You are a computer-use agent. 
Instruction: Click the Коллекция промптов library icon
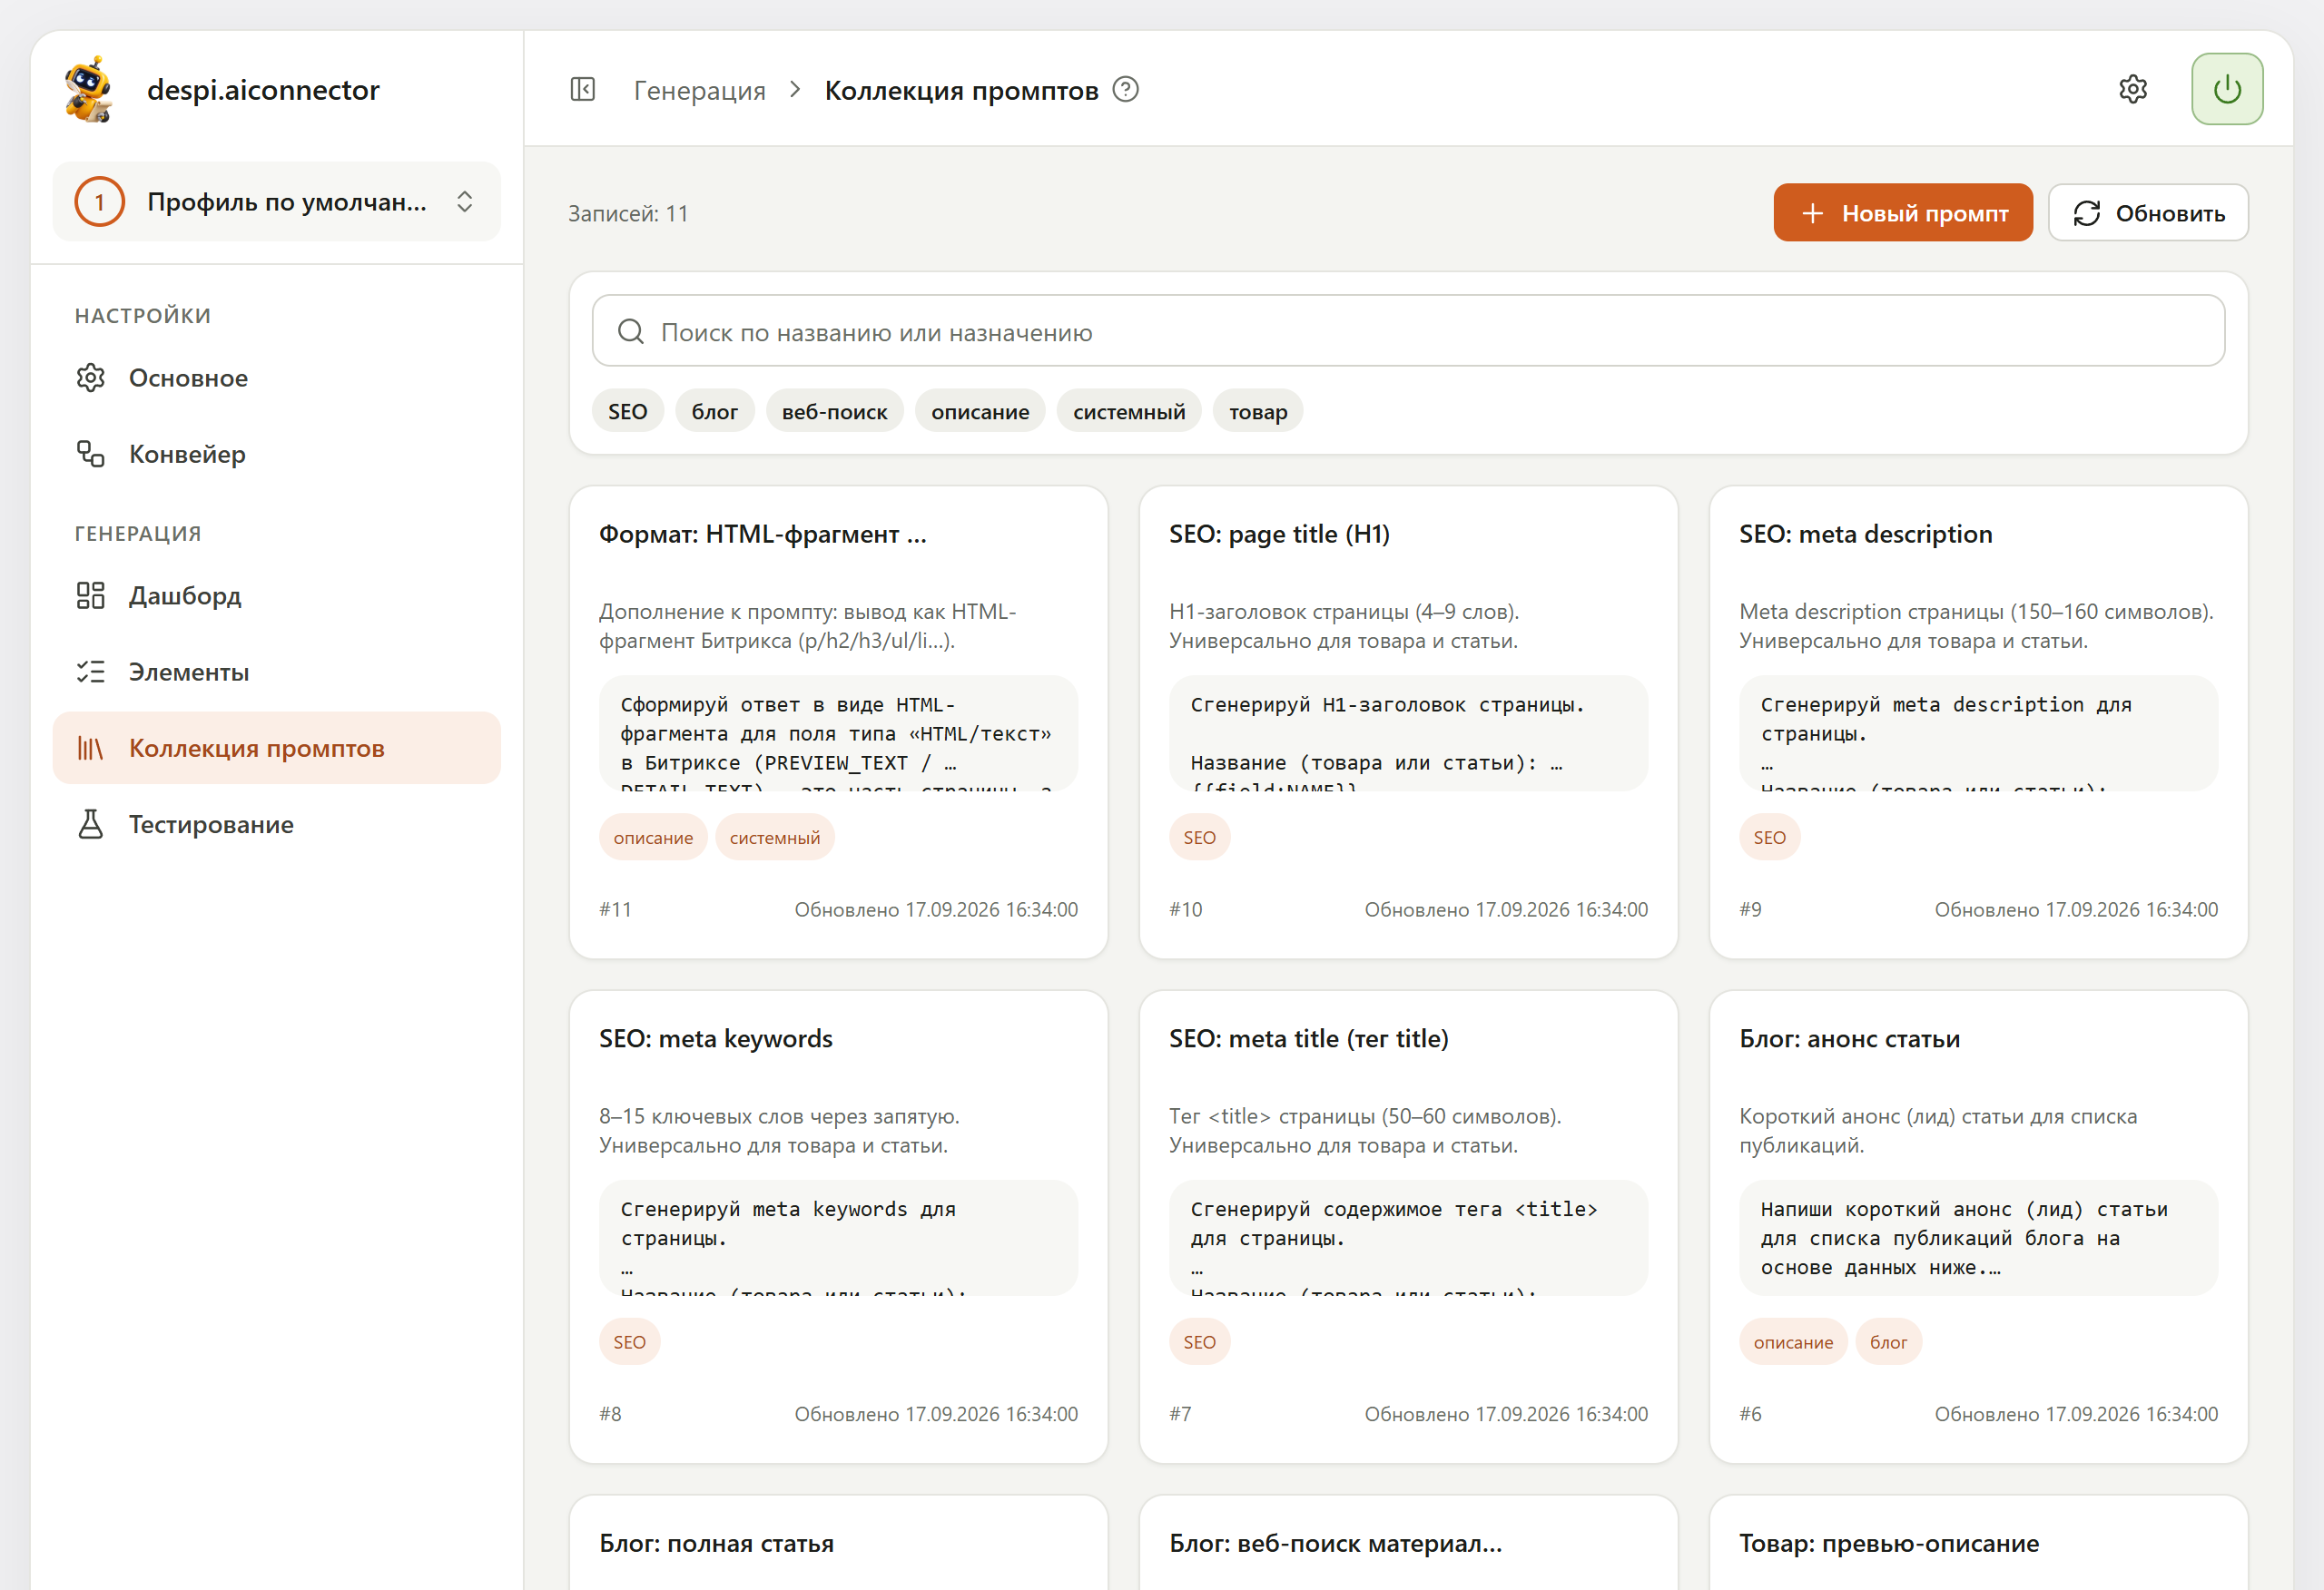[91, 748]
